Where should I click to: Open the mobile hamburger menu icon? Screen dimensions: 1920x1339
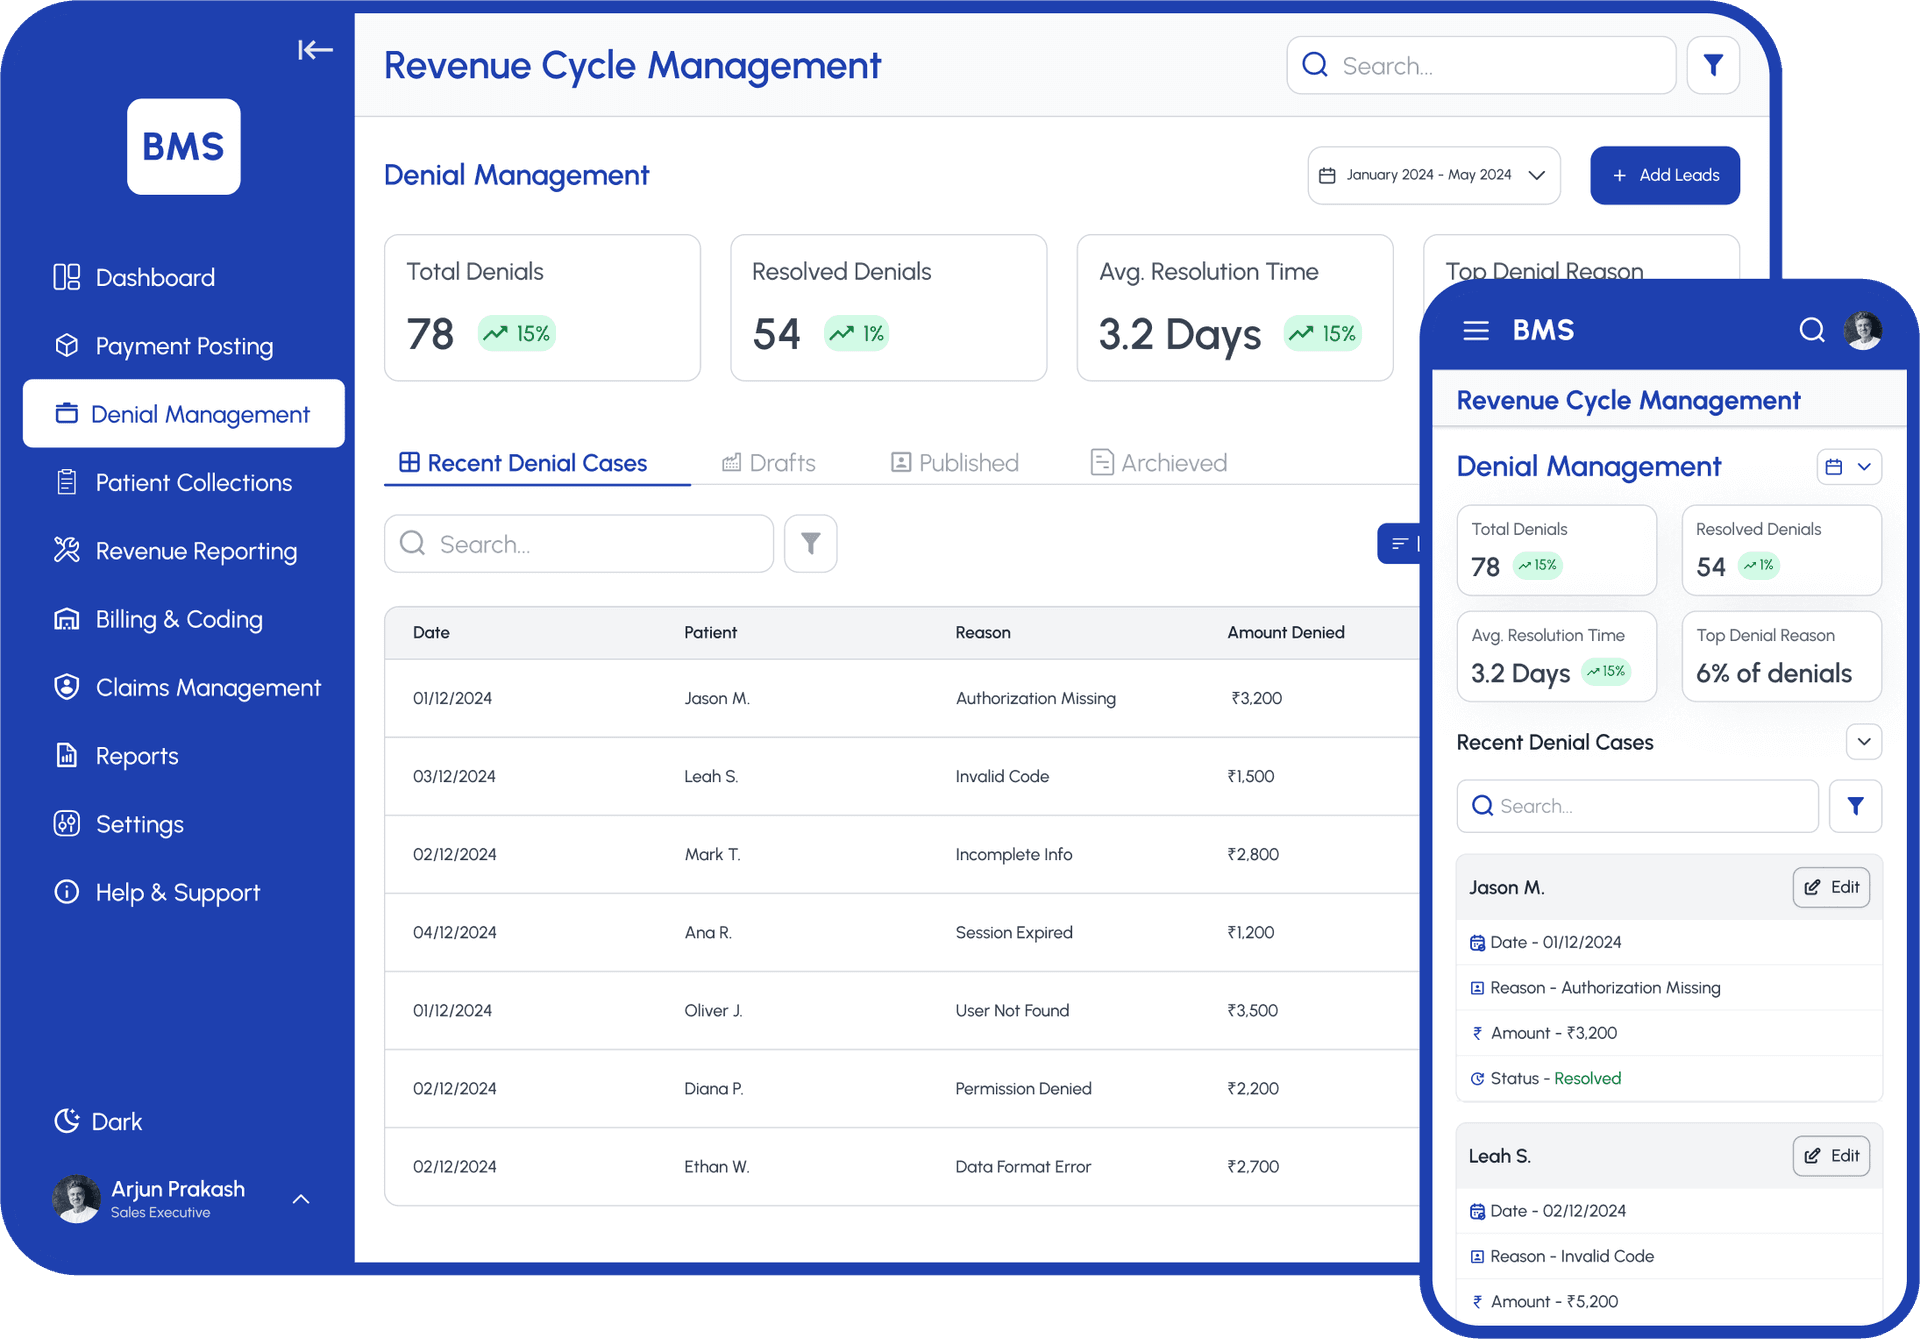(1476, 331)
